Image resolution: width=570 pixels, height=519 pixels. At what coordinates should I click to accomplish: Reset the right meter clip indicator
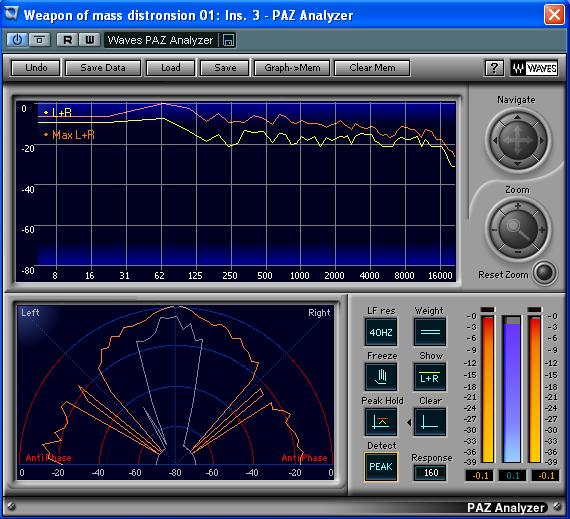point(535,310)
